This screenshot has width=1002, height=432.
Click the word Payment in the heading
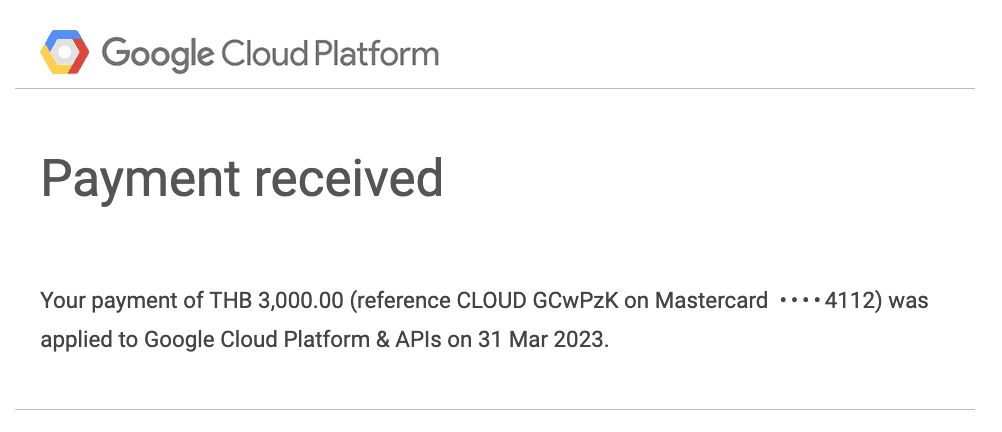coord(141,179)
